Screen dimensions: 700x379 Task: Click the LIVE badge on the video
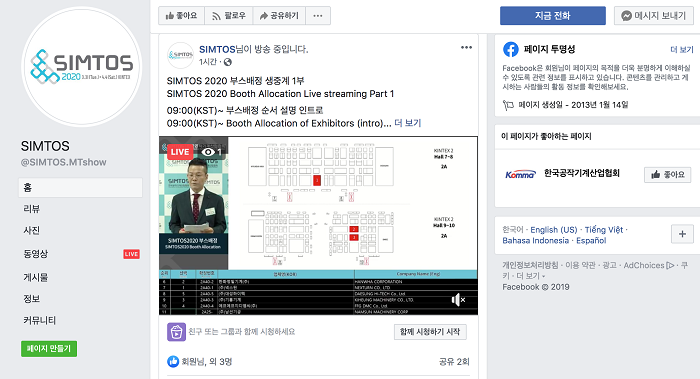[180, 152]
